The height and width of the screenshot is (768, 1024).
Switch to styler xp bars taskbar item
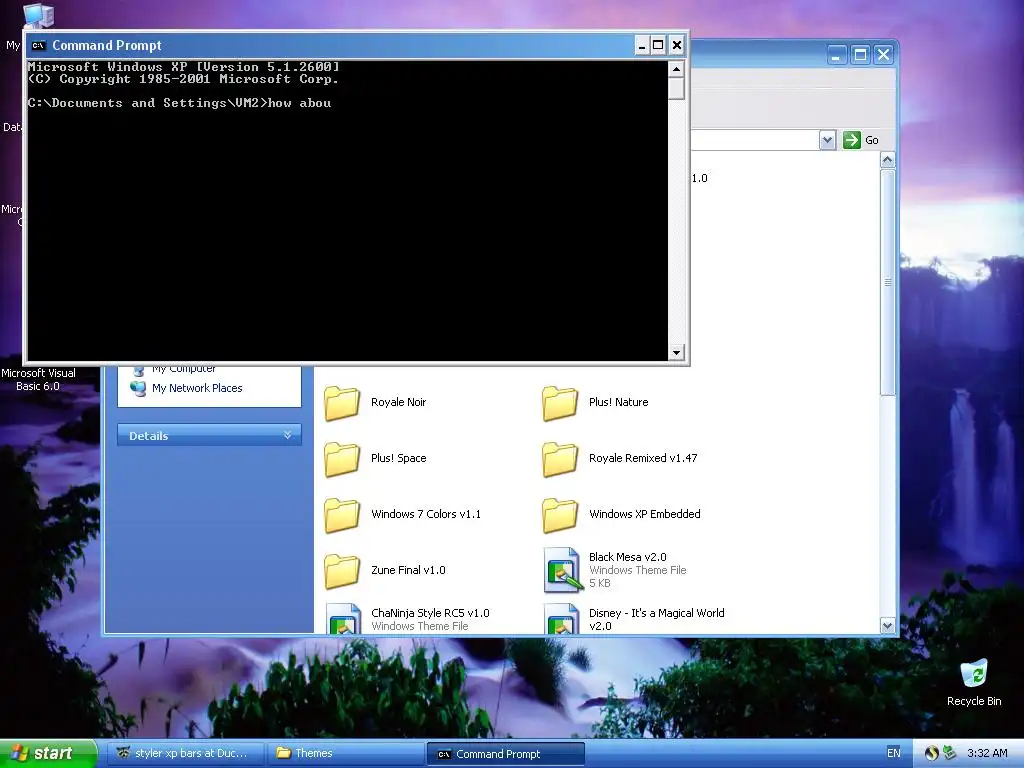tap(185, 754)
